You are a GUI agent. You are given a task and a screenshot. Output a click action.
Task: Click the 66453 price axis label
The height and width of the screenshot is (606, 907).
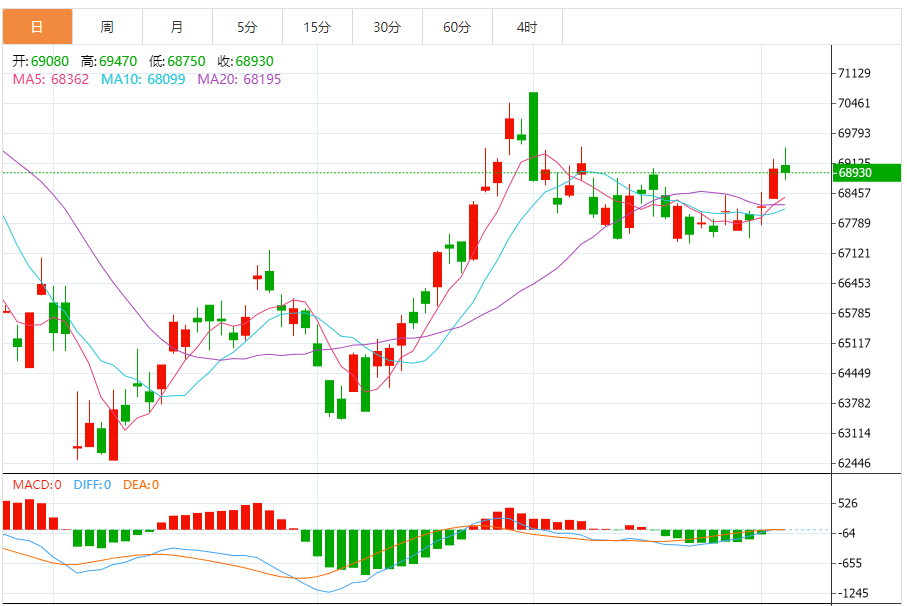[x=854, y=283]
